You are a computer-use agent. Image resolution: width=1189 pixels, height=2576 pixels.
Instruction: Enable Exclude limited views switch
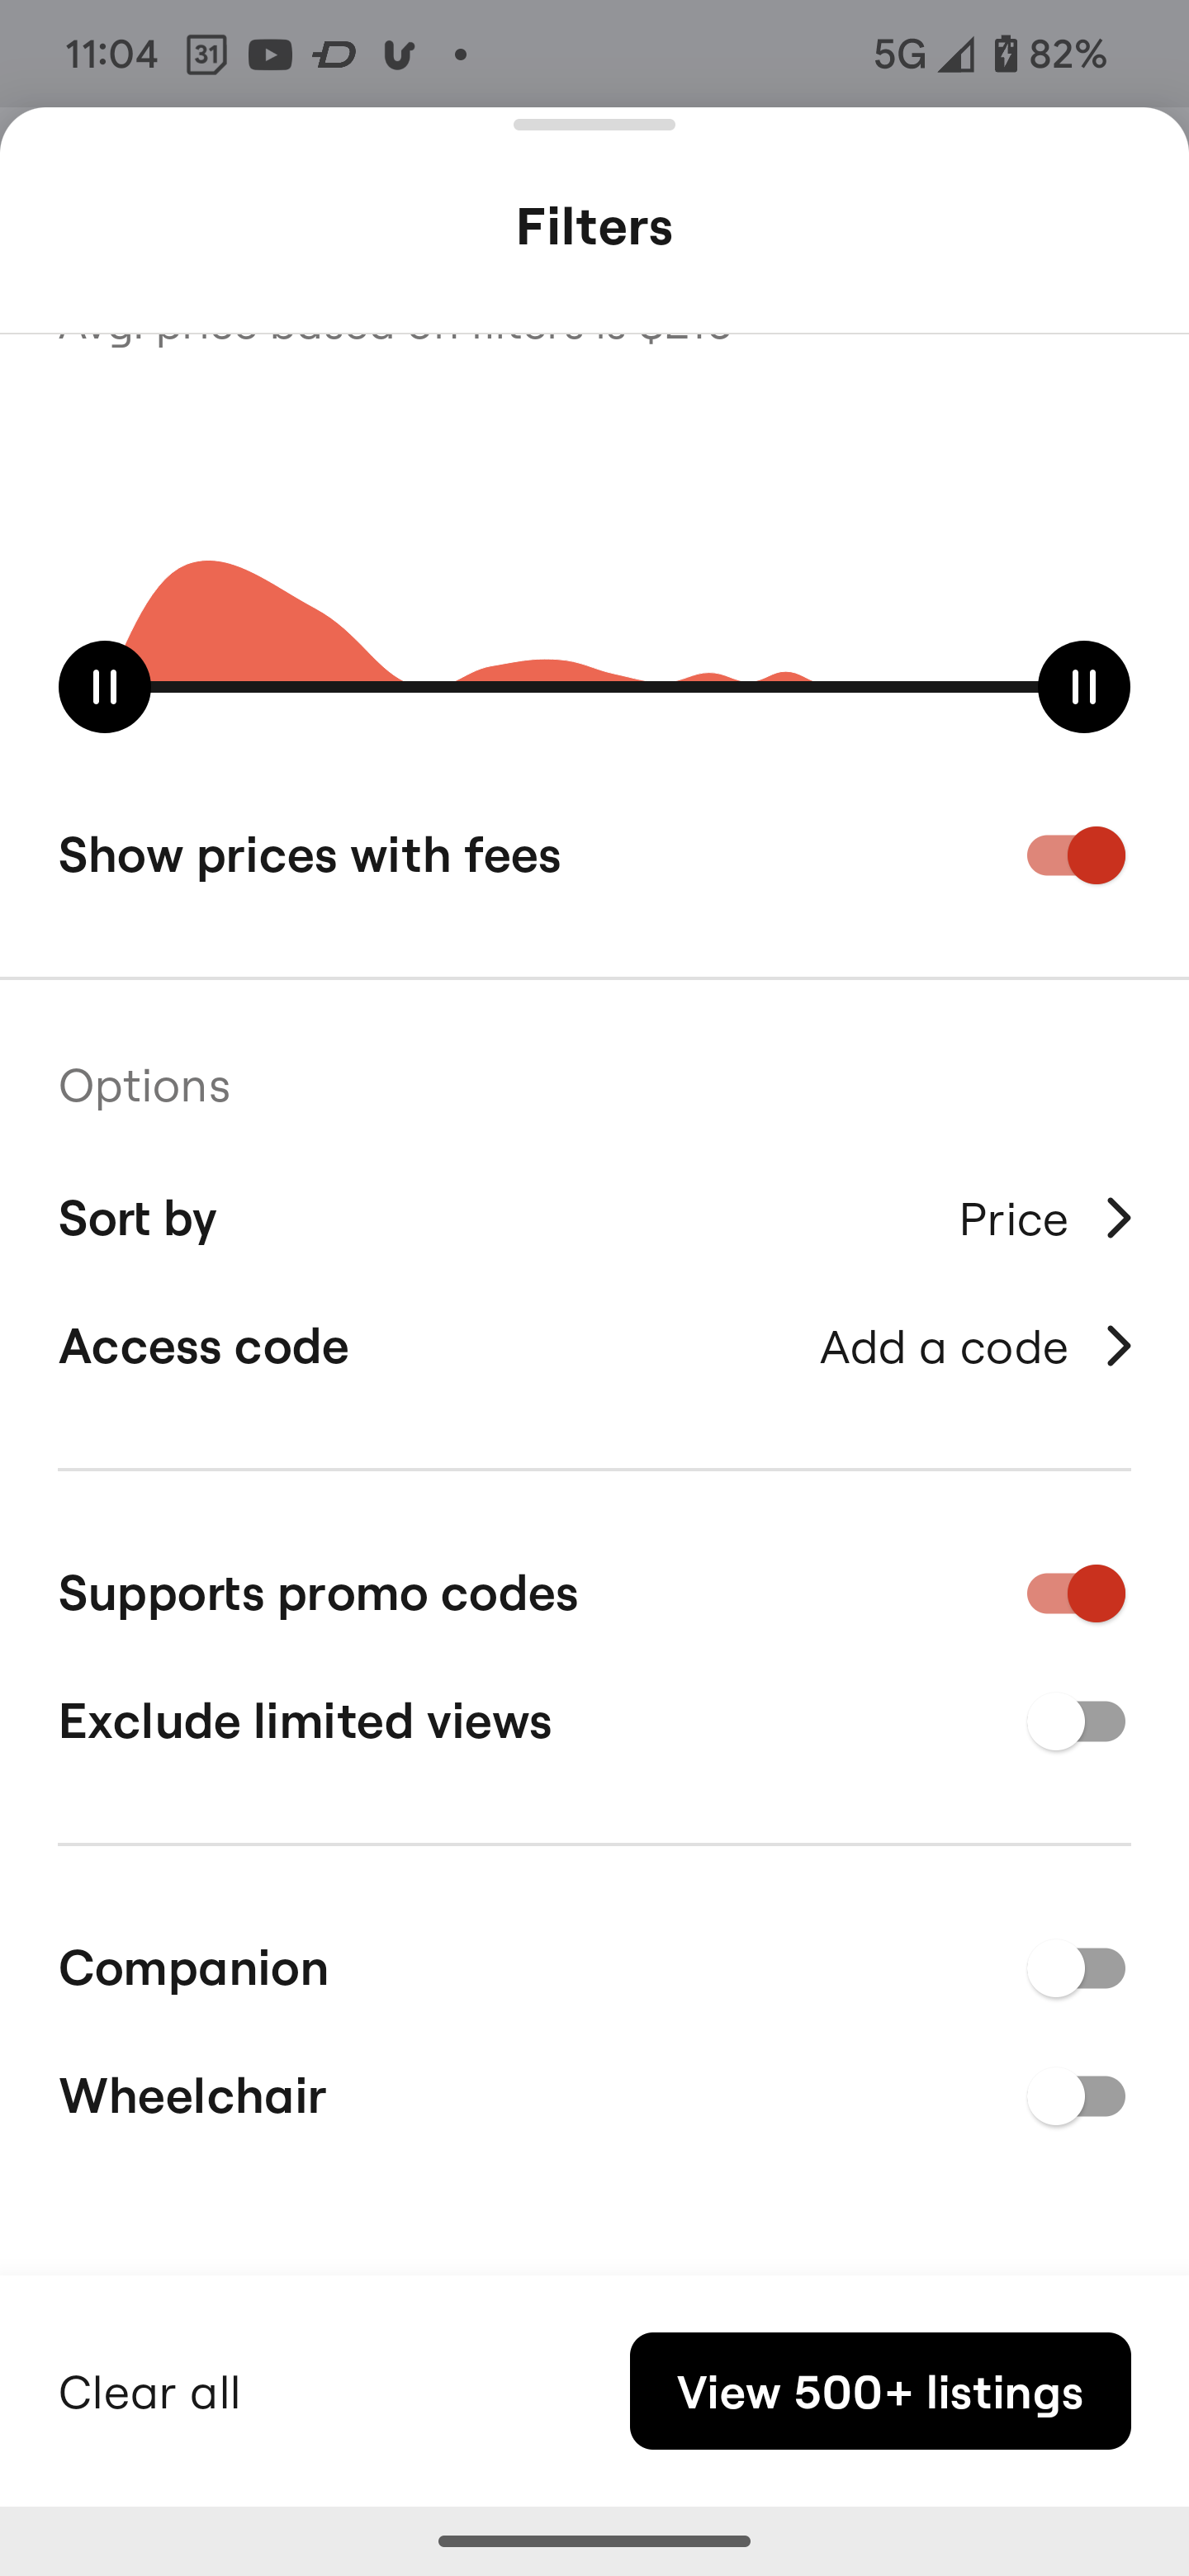click(1076, 1722)
